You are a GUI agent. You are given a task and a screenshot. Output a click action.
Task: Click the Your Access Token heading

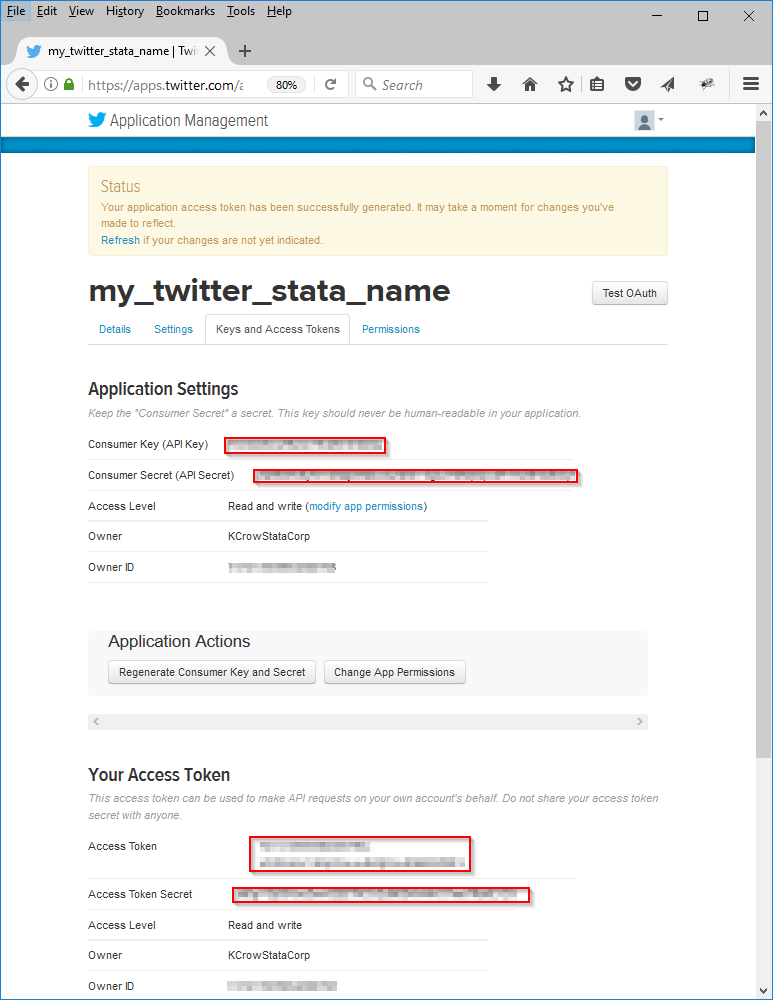tap(159, 775)
